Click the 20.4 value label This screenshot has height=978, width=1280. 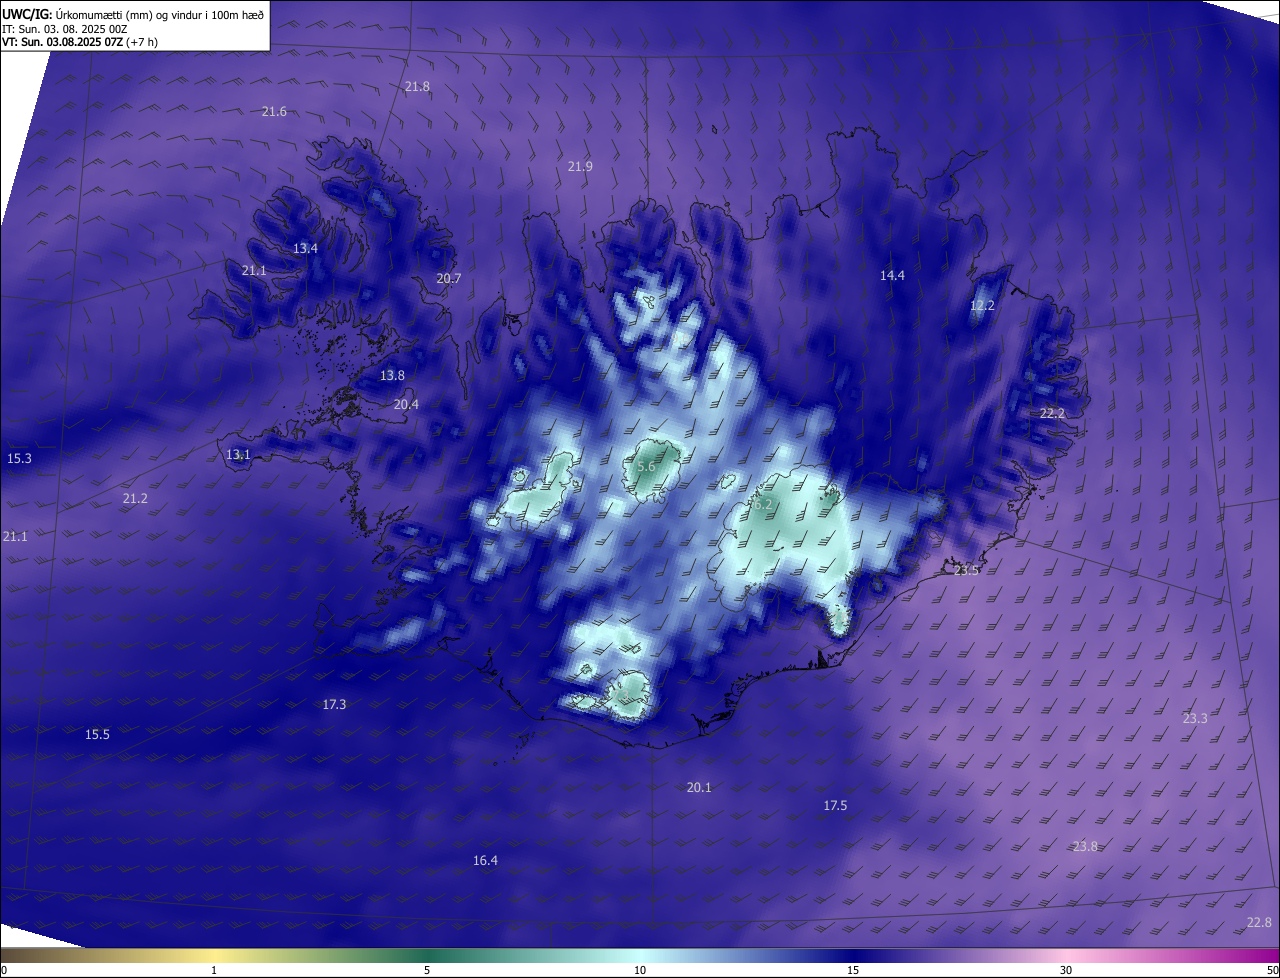click(x=406, y=405)
